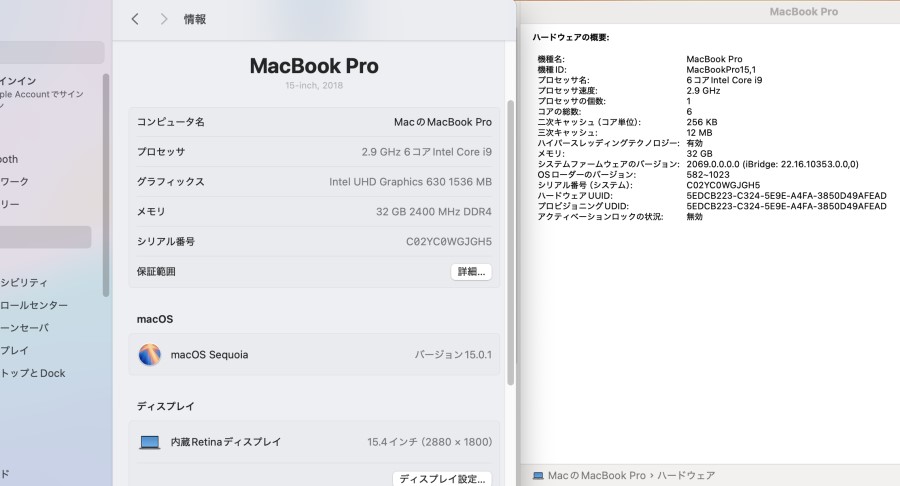
Task: Click the built-in Retina display laptop icon
Action: click(x=150, y=442)
